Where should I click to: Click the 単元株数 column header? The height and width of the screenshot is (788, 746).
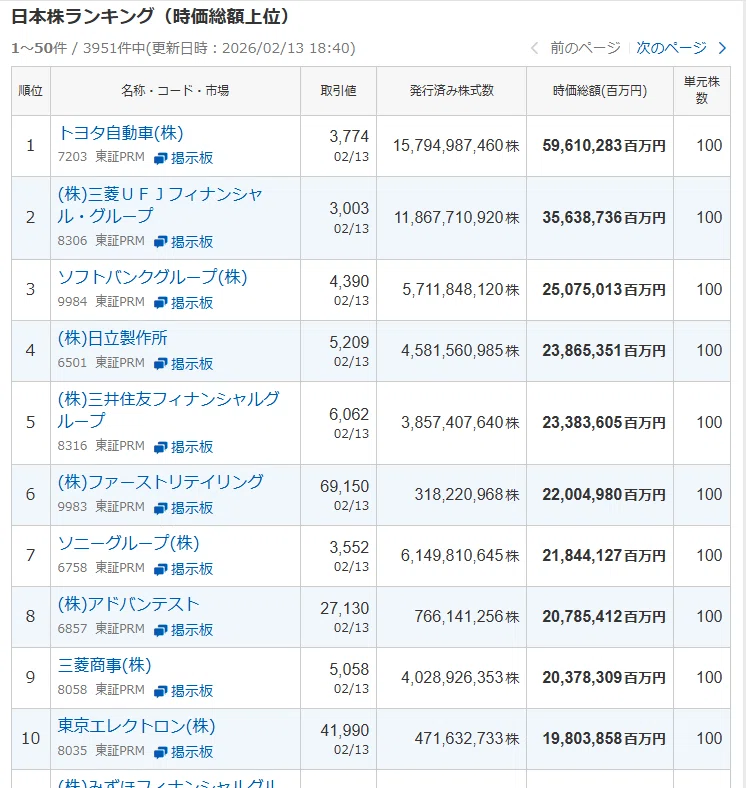tap(702, 90)
